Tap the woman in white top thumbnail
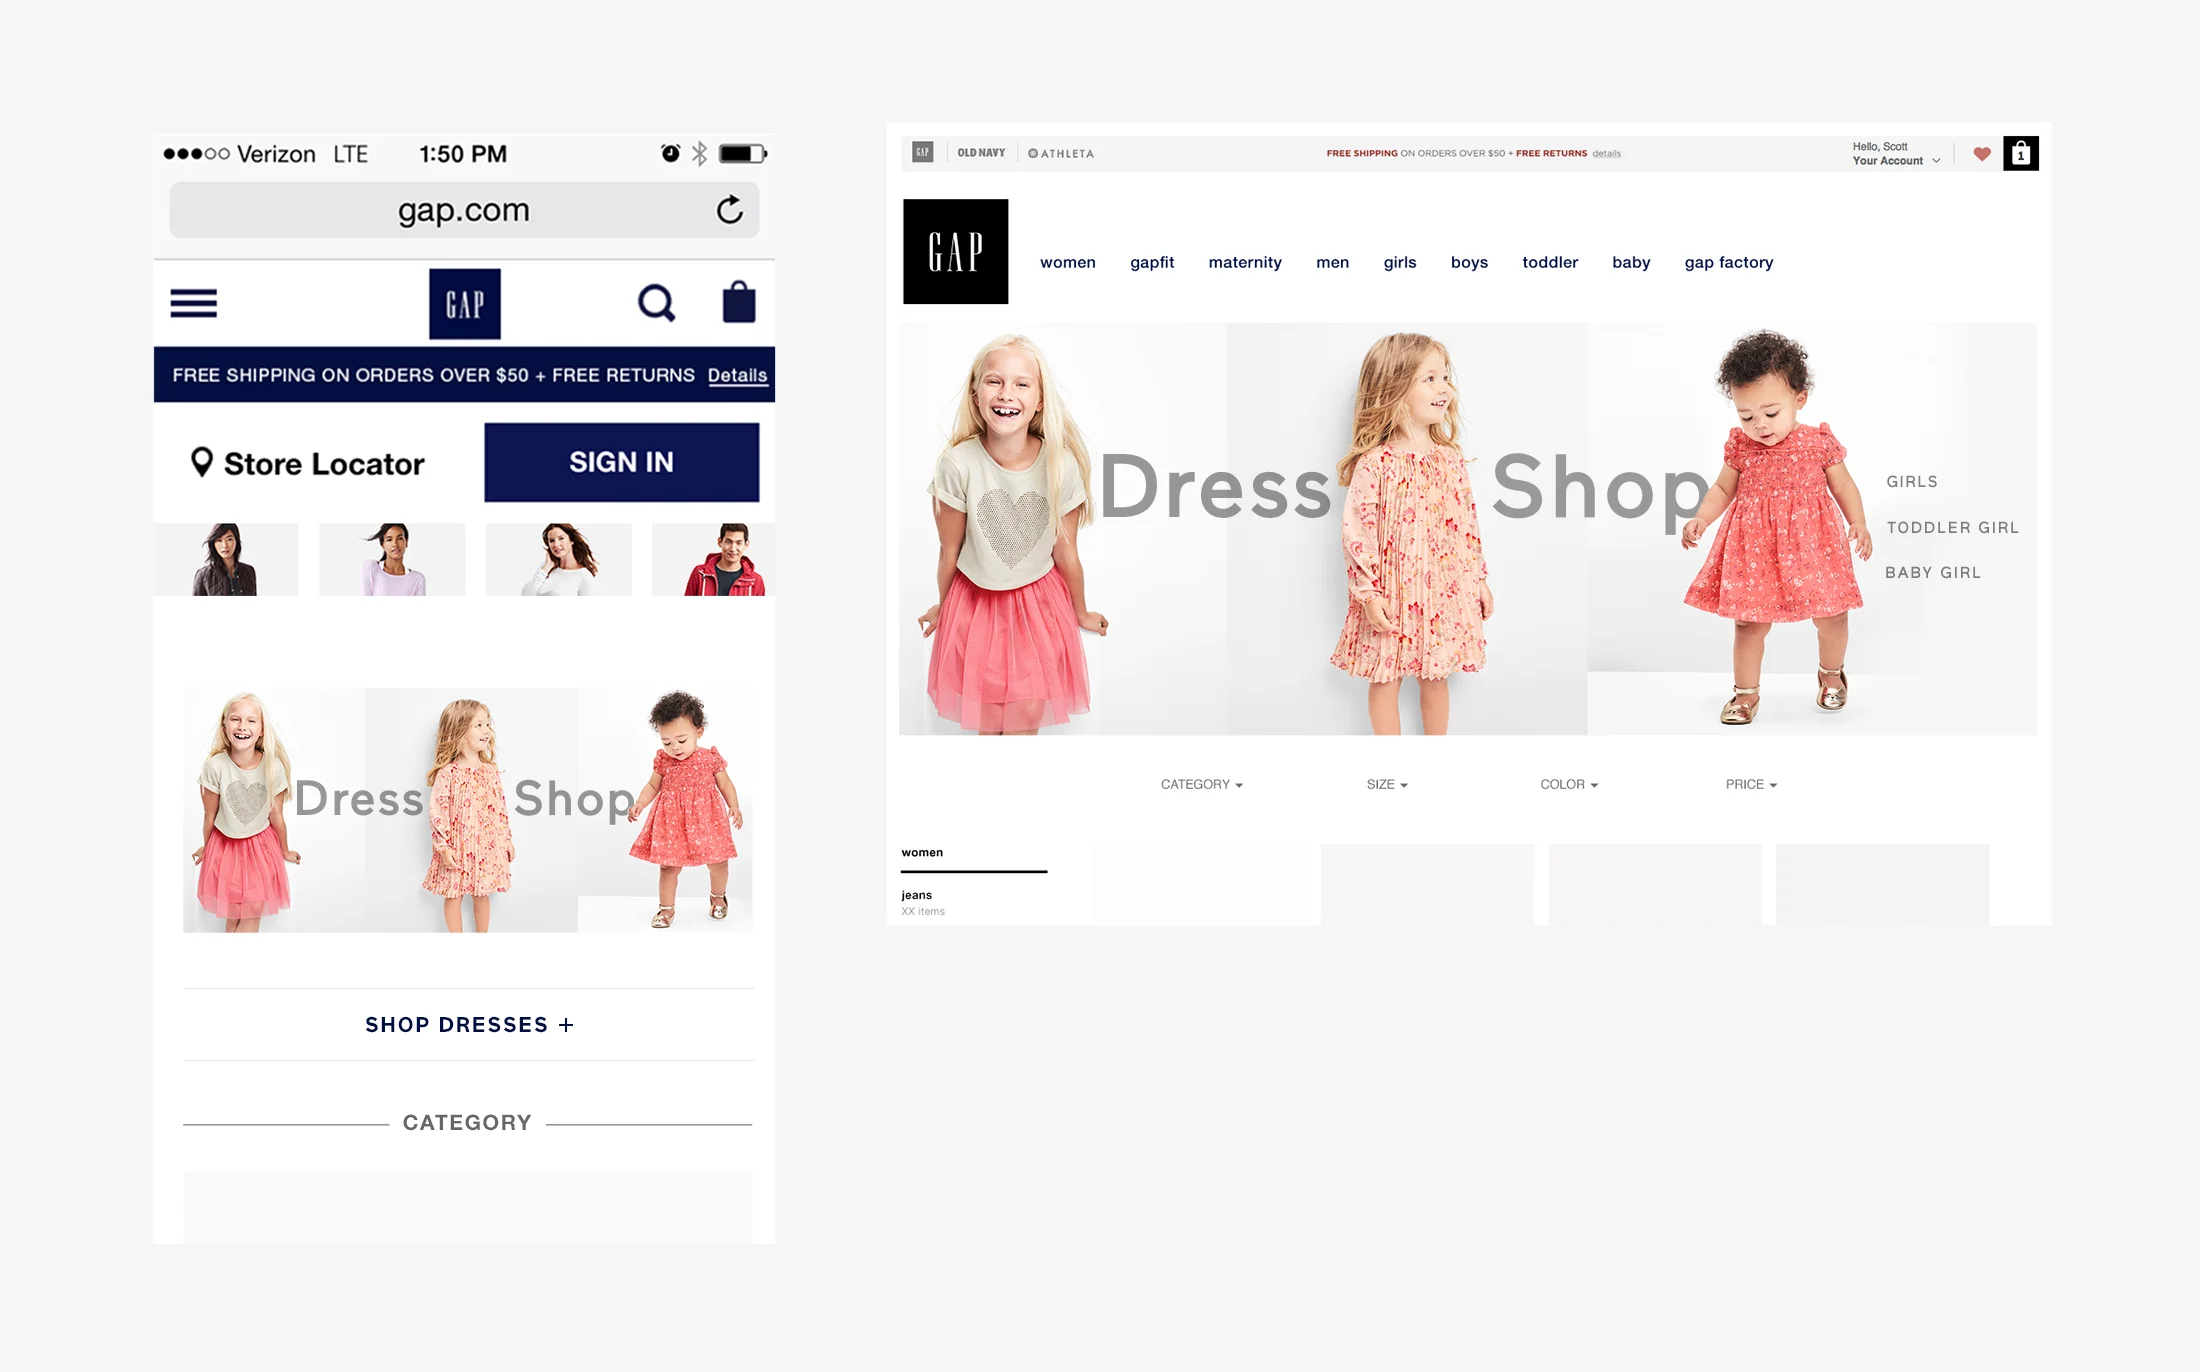Screen dimensions: 2200x1372 click(x=558, y=559)
